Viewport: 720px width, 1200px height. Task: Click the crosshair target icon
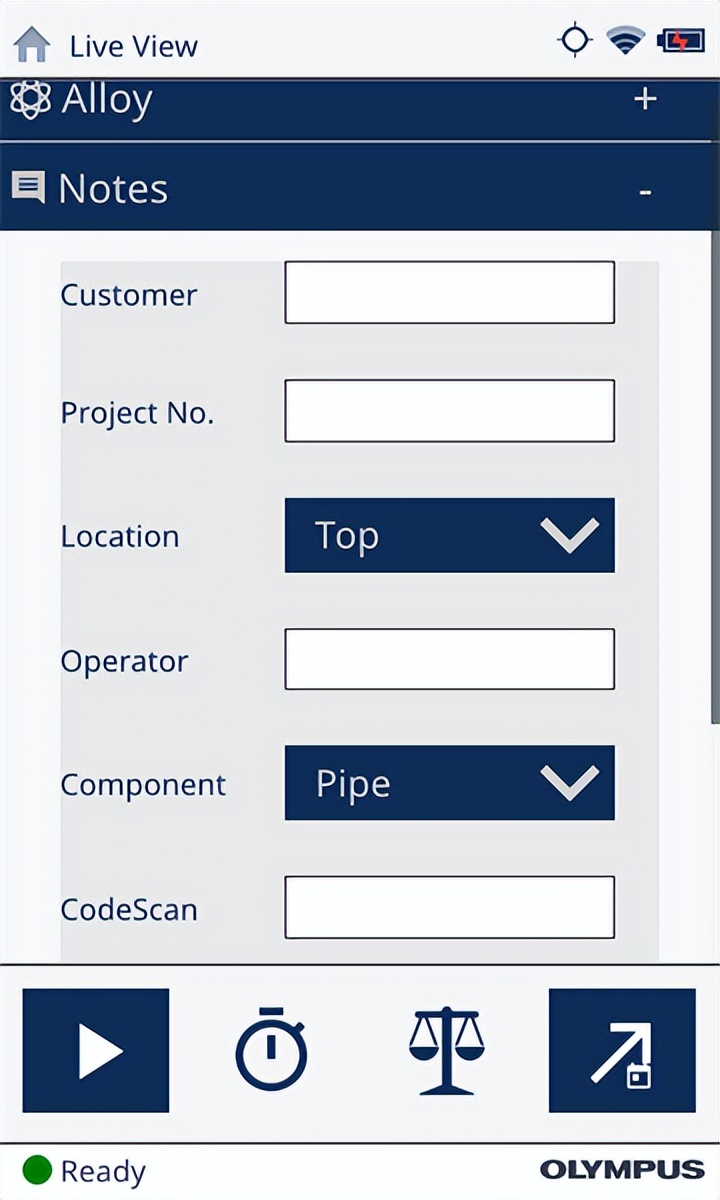tap(575, 41)
